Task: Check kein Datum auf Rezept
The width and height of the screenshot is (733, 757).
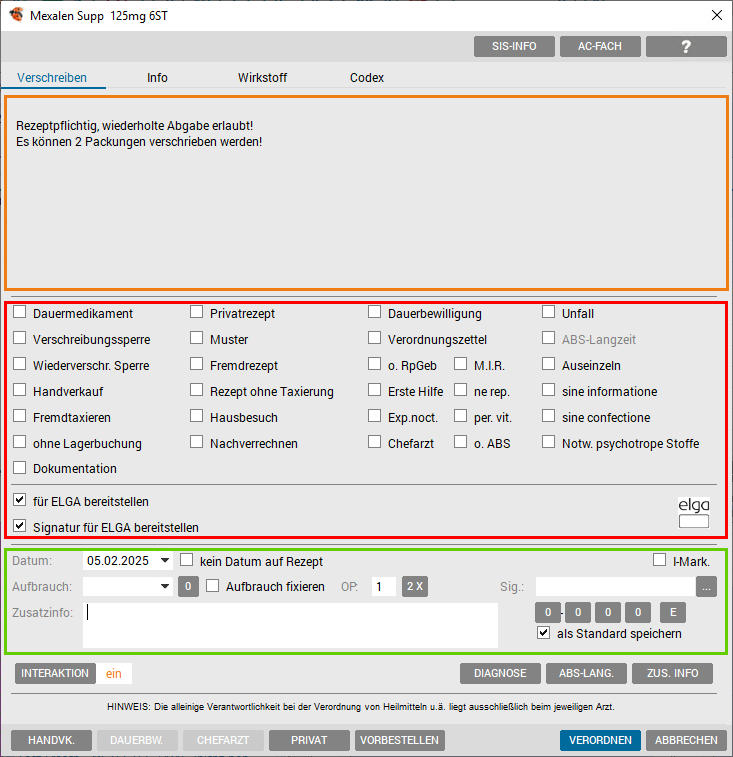Action: [186, 560]
